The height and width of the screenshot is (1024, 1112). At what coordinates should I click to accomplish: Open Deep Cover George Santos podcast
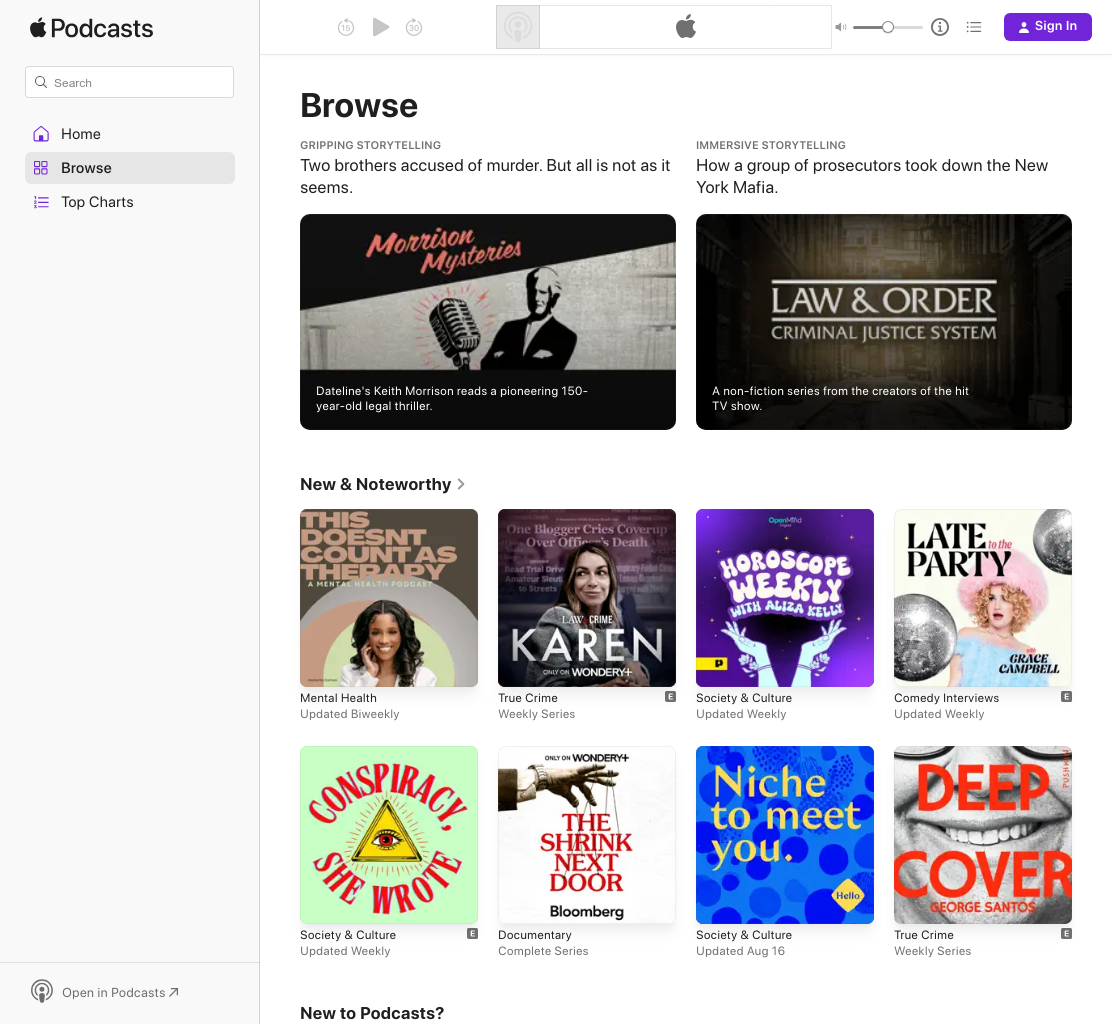(983, 835)
